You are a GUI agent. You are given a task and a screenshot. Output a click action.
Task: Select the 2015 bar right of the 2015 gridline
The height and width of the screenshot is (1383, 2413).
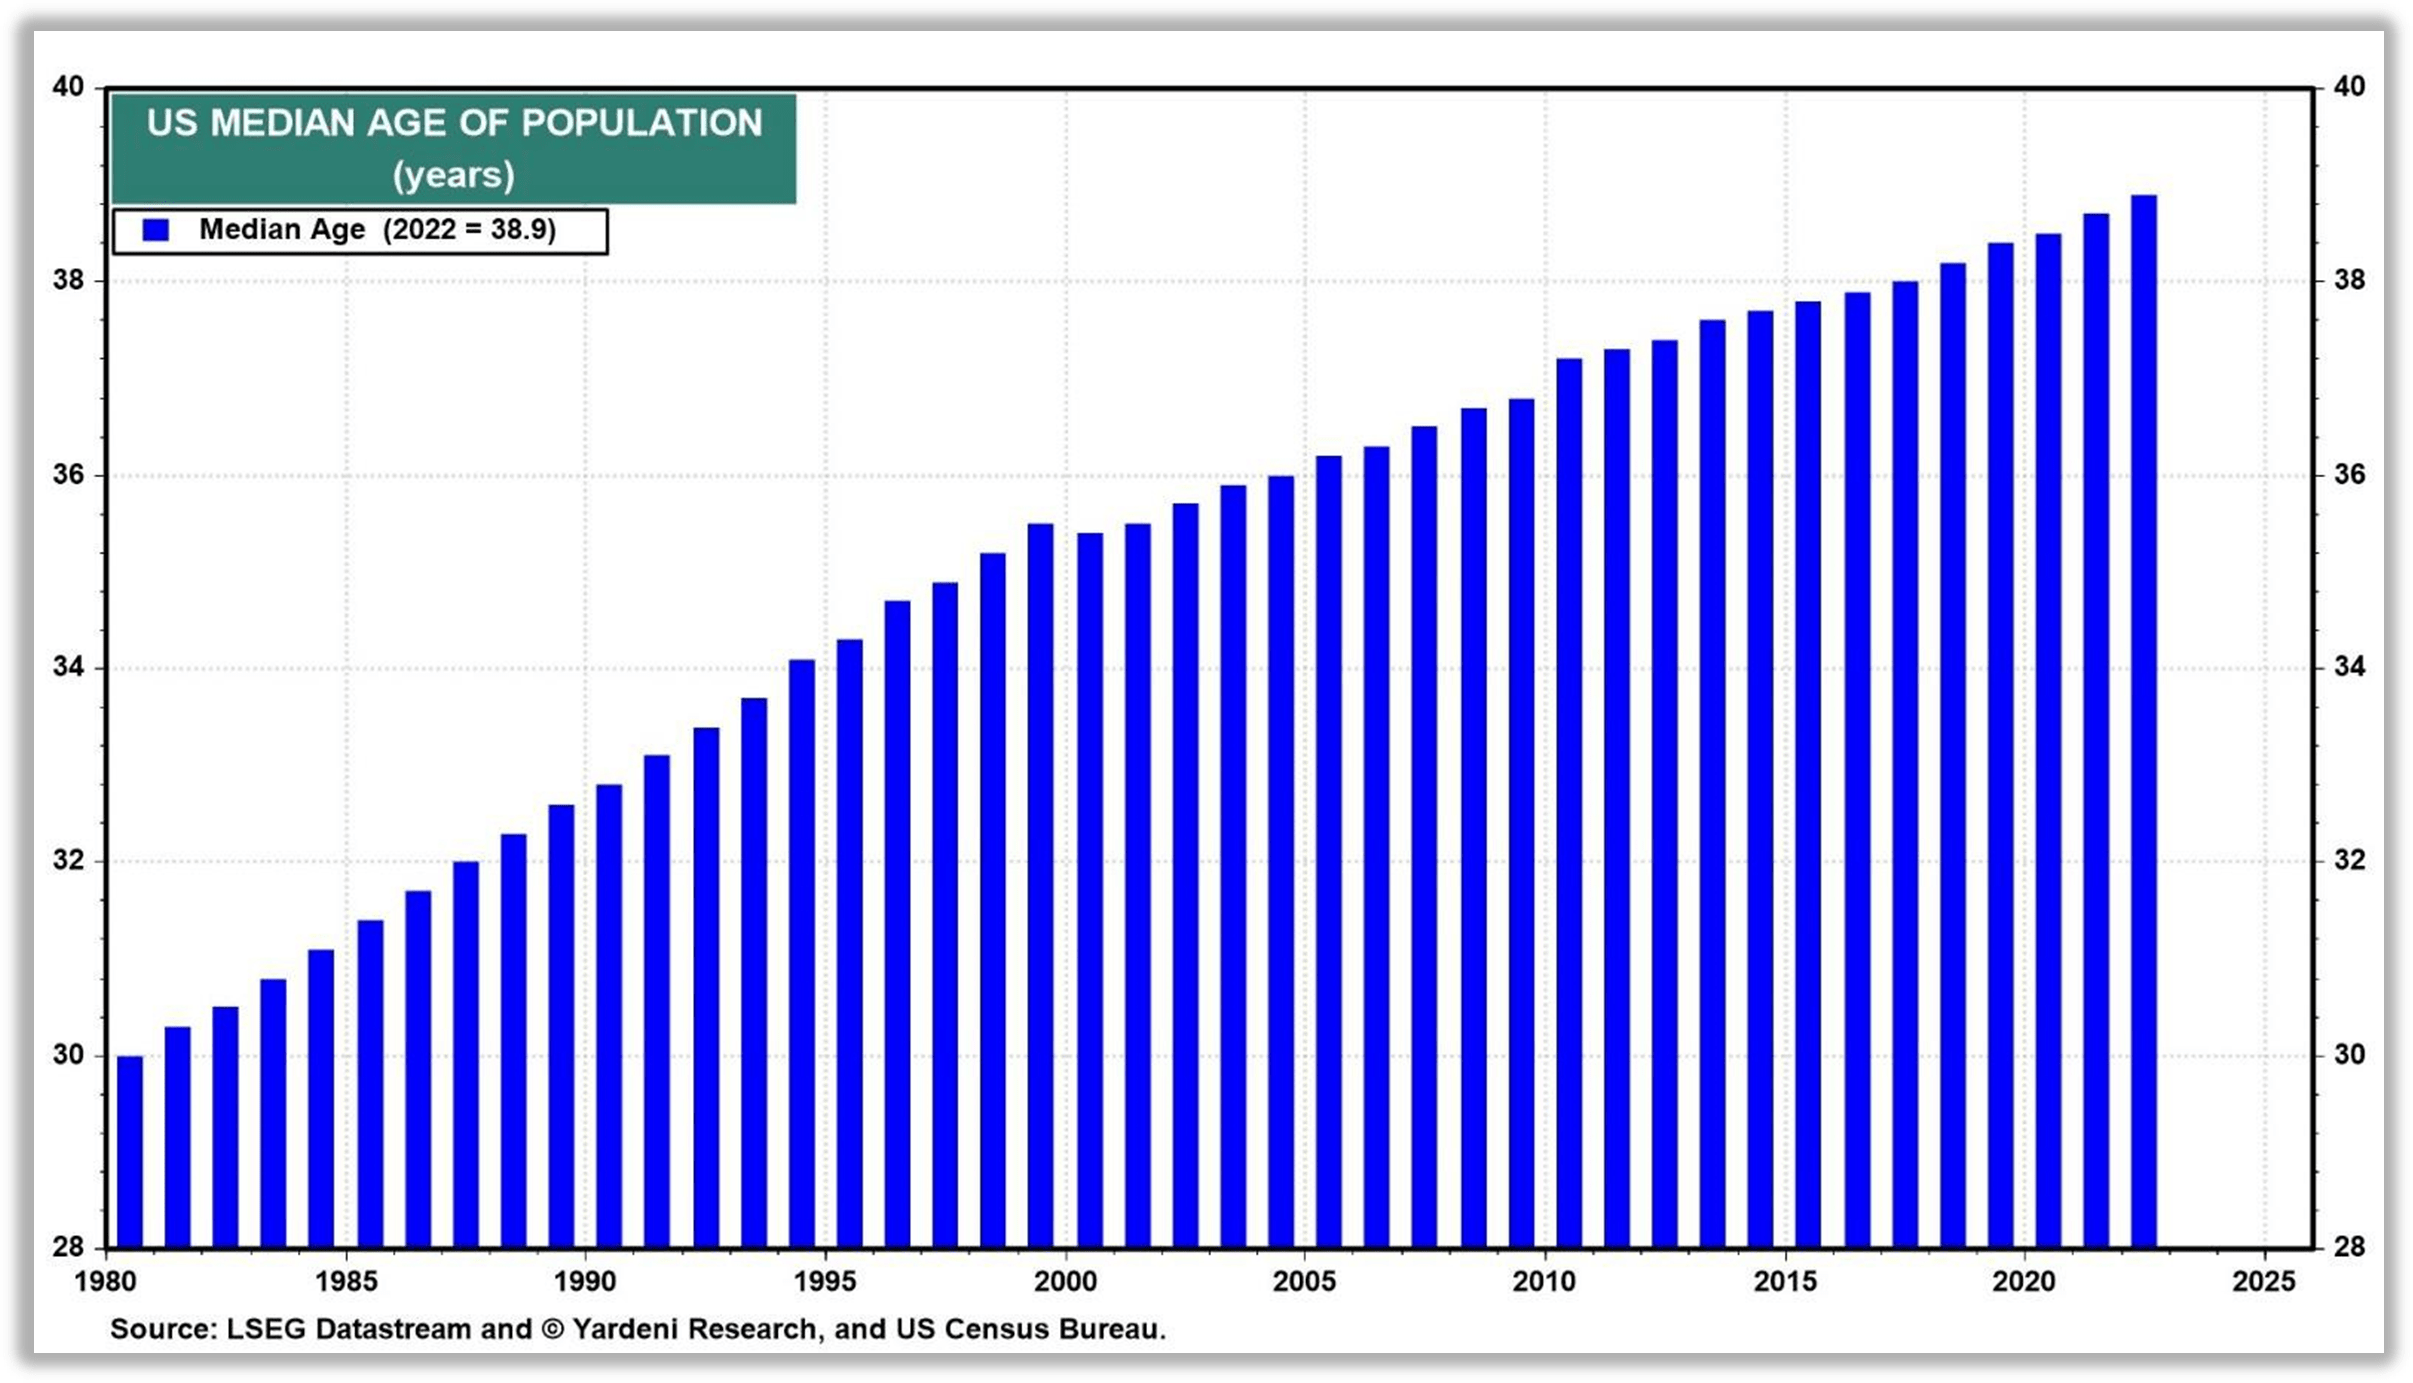tap(1808, 774)
